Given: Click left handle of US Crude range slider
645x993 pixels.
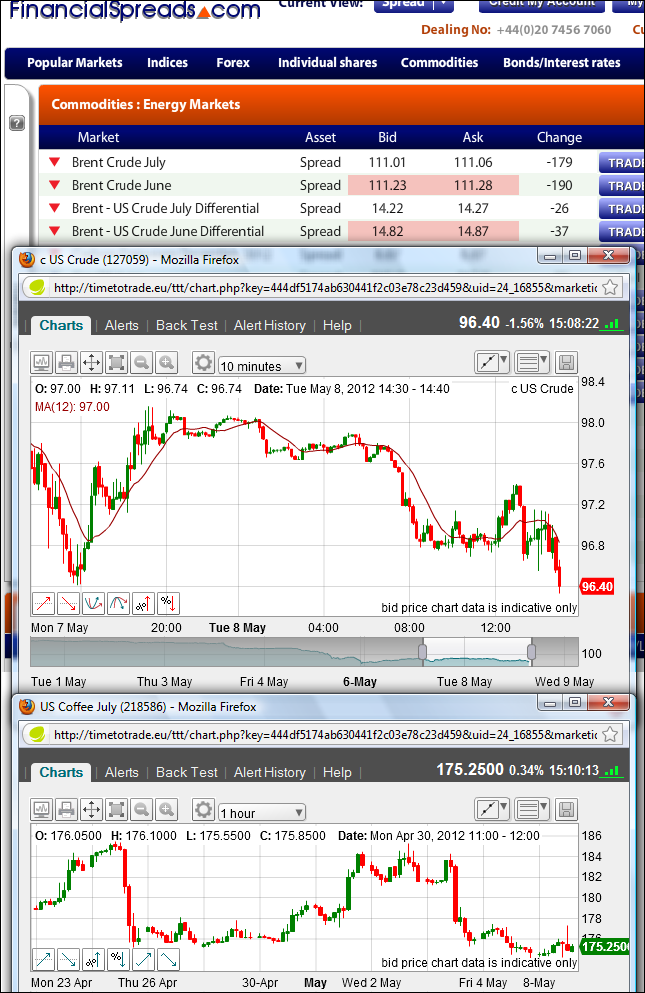Looking at the screenshot, I should pyautogui.click(x=423, y=652).
